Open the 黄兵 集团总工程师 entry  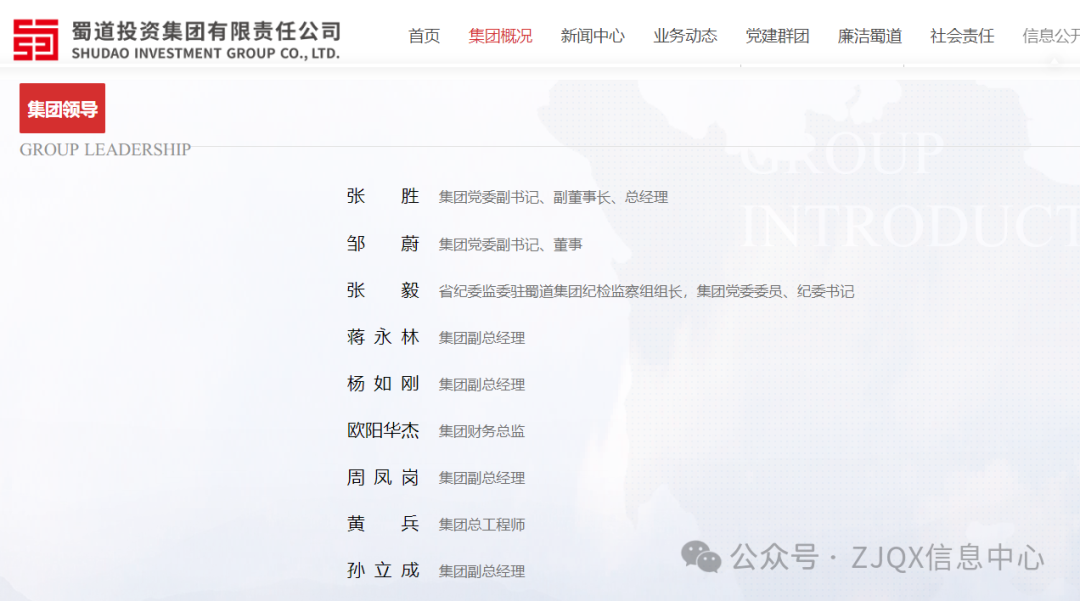383,524
